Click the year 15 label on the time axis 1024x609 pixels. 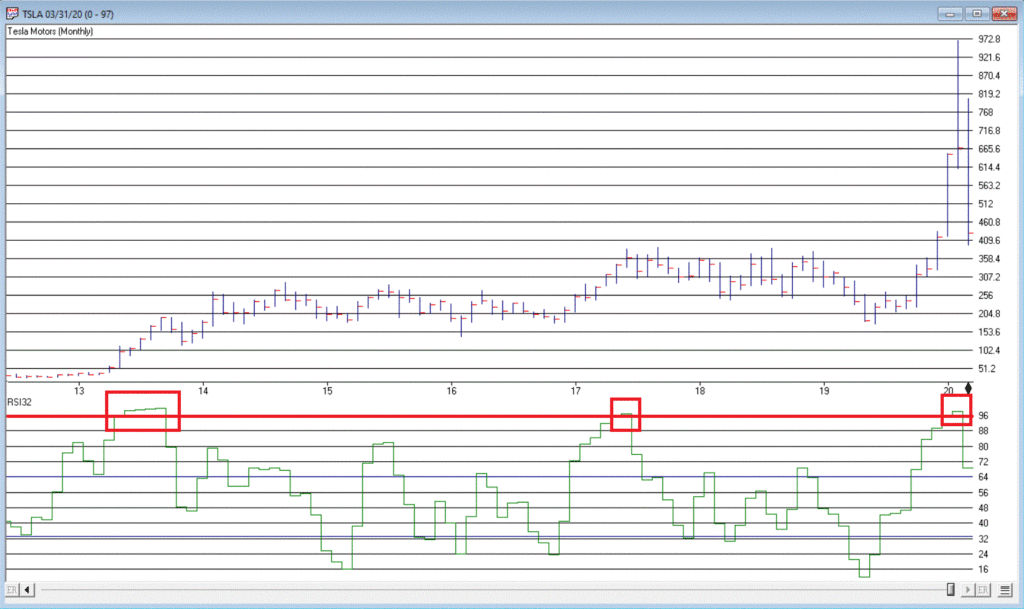tap(327, 391)
